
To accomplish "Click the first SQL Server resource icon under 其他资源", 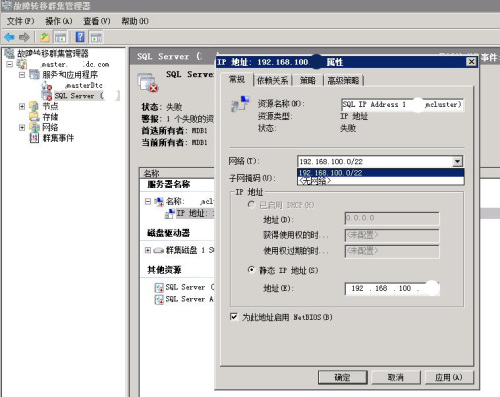I will coord(159,287).
